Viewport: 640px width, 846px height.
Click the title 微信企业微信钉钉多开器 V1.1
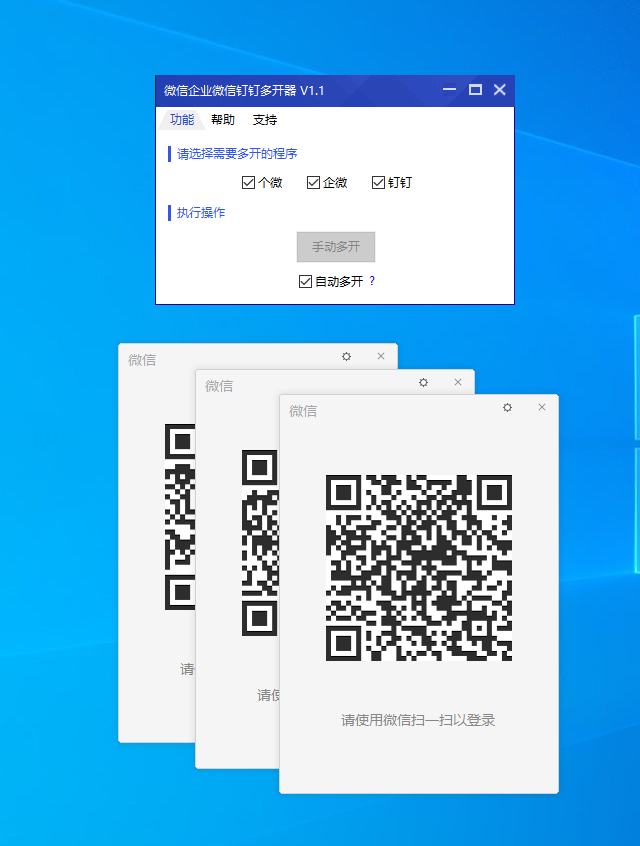244,90
